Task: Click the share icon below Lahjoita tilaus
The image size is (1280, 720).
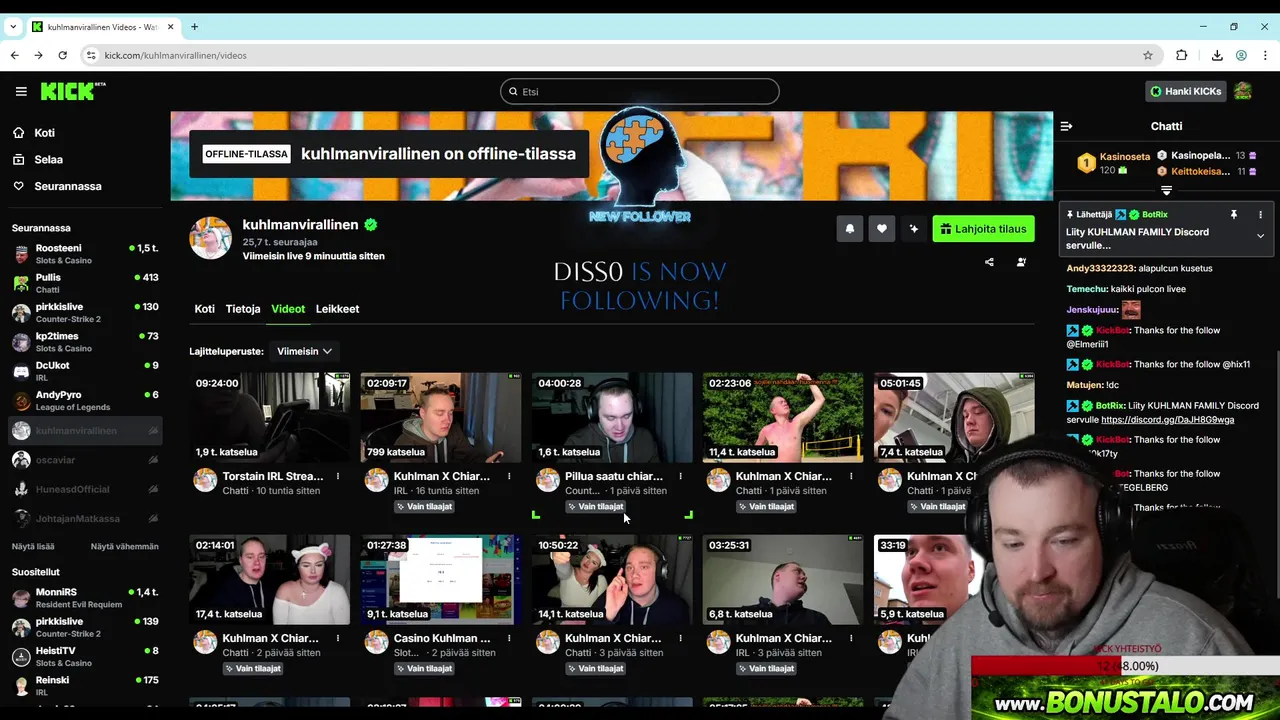Action: tap(989, 262)
